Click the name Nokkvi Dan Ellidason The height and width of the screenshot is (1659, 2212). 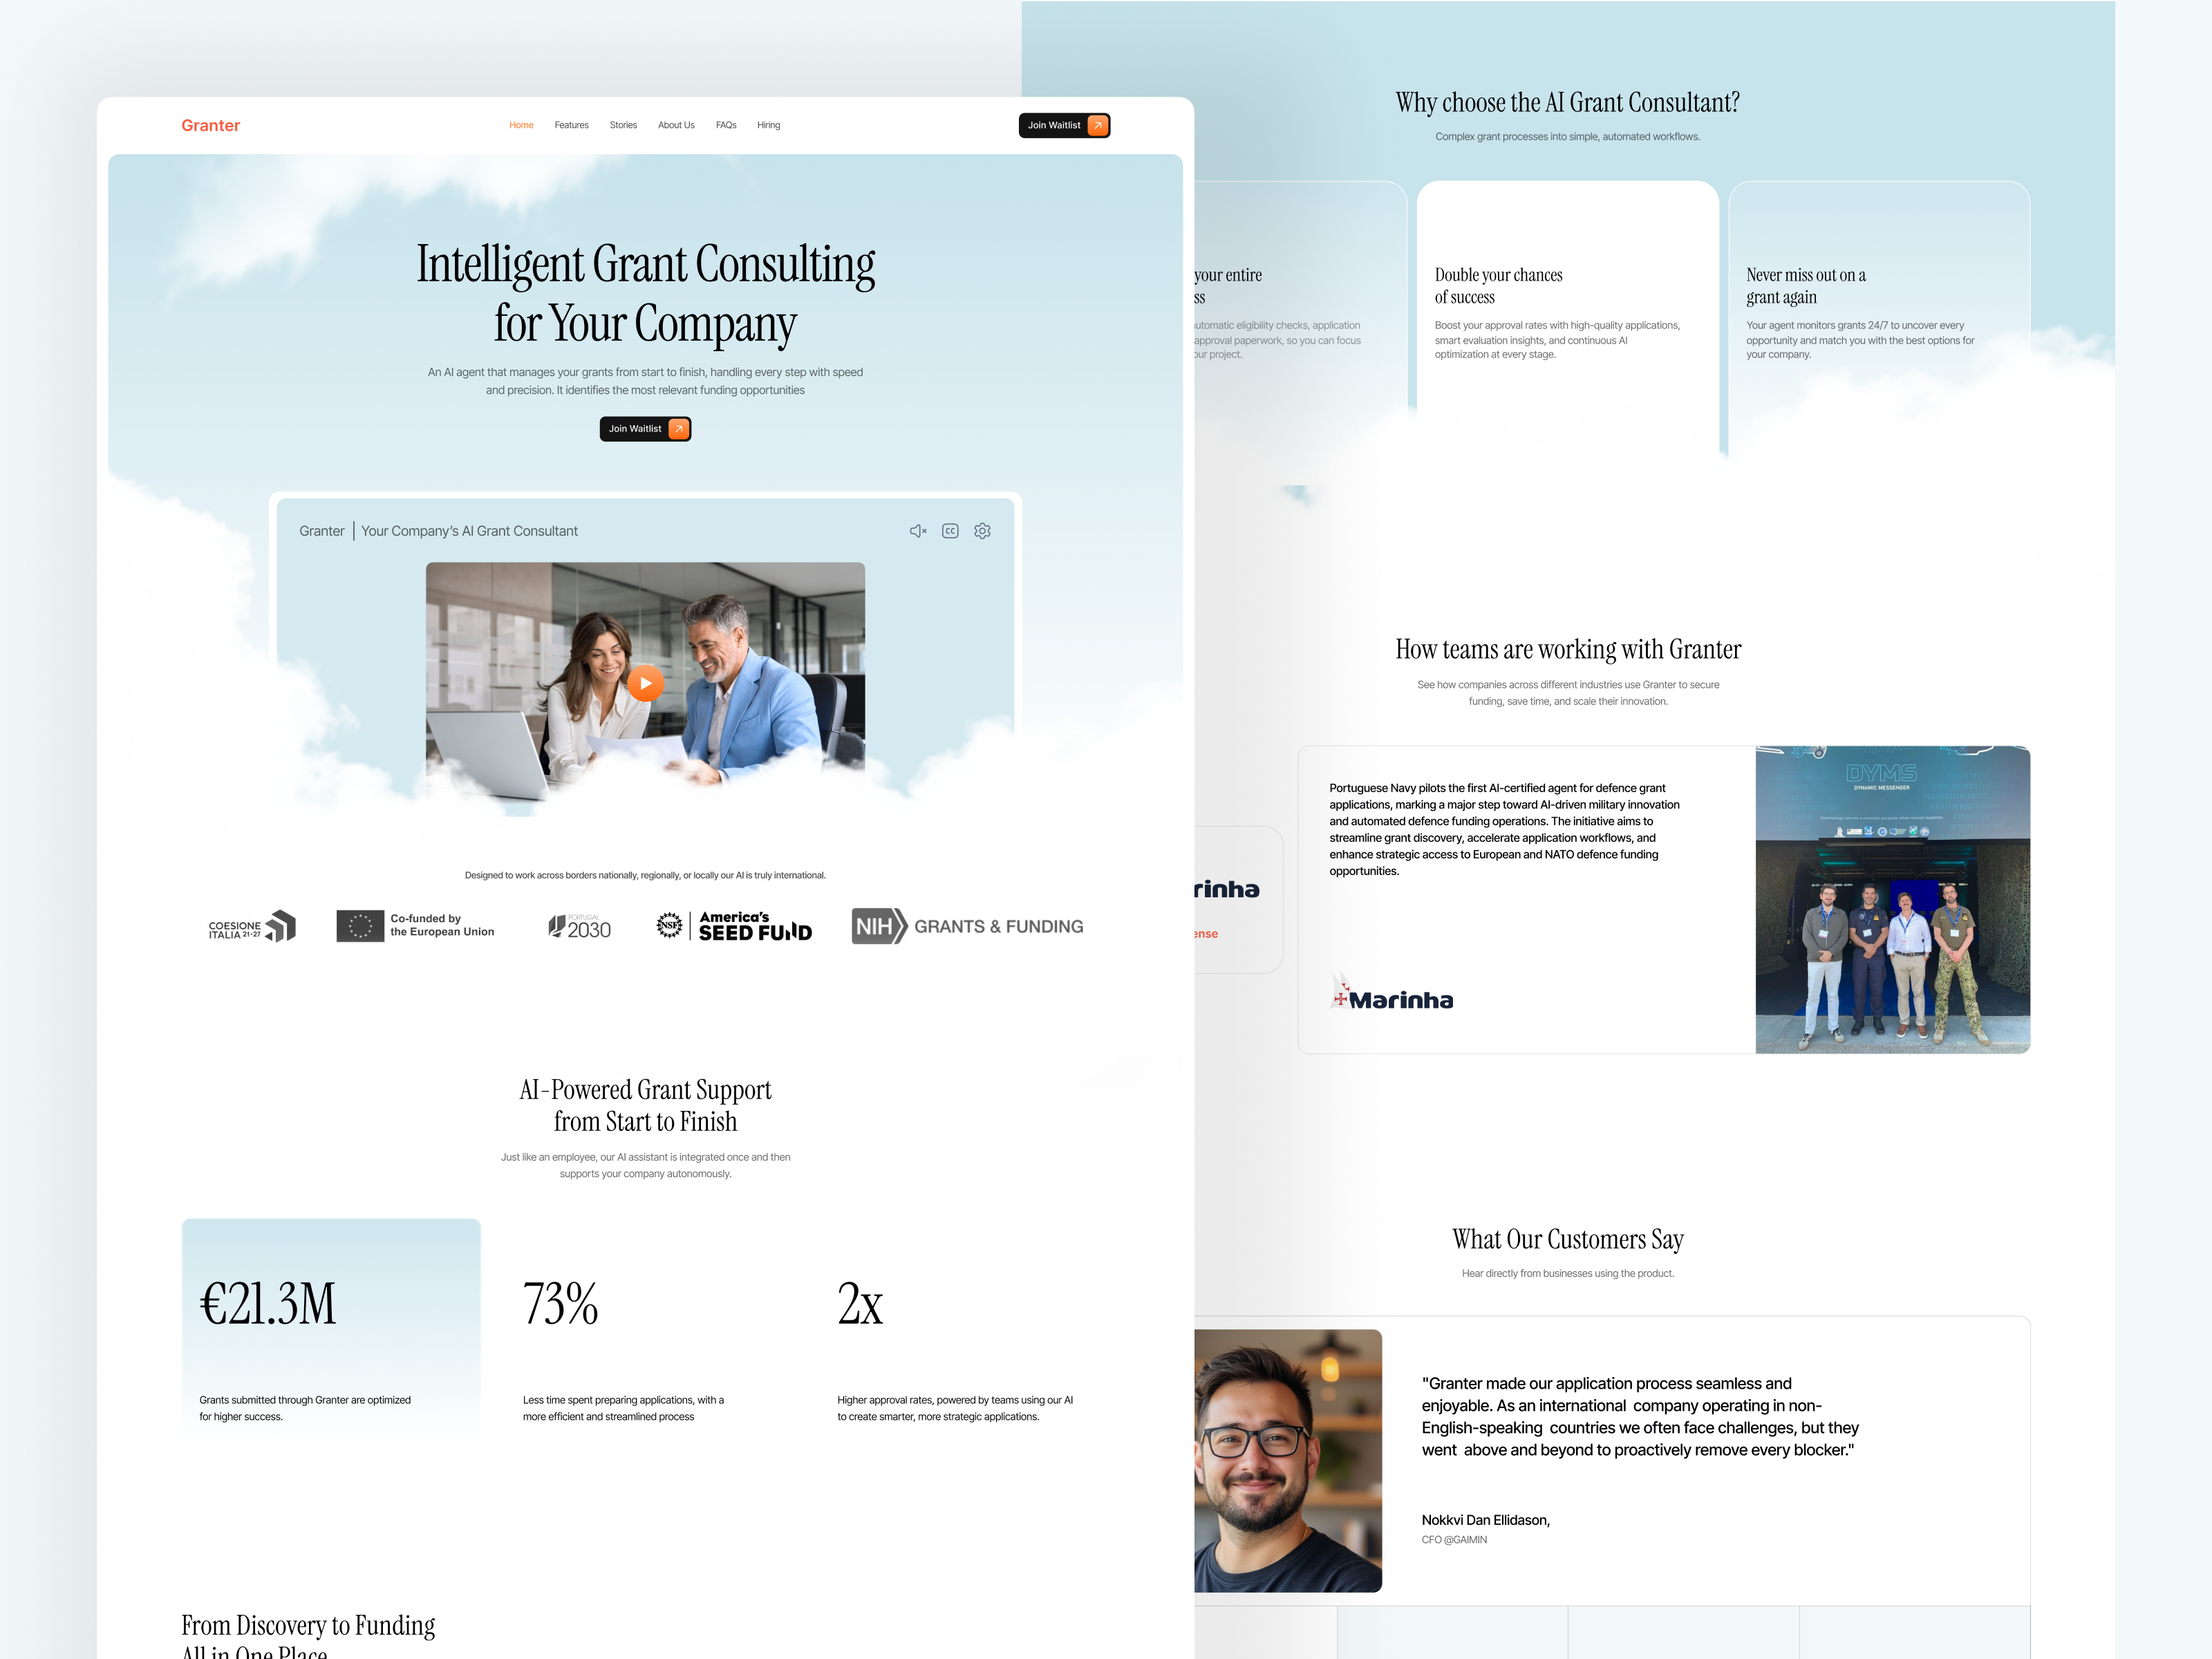click(1485, 1520)
